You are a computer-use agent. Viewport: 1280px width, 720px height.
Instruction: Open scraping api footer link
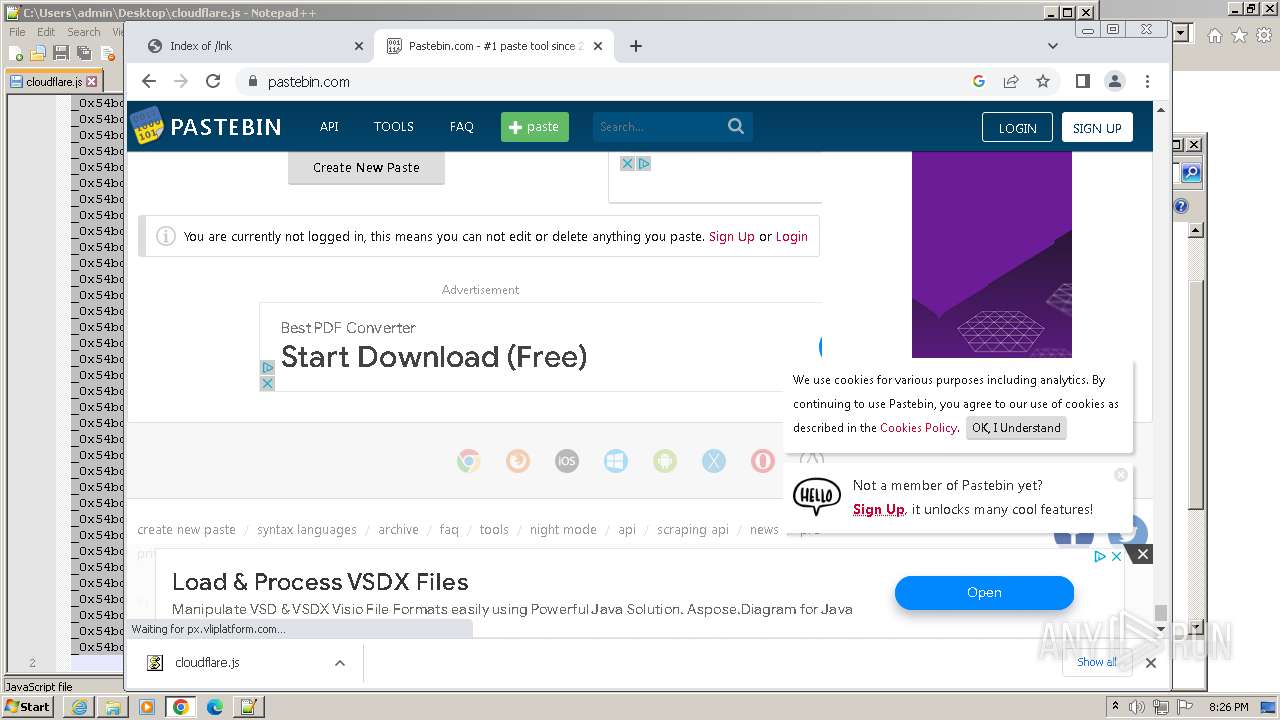click(x=693, y=530)
